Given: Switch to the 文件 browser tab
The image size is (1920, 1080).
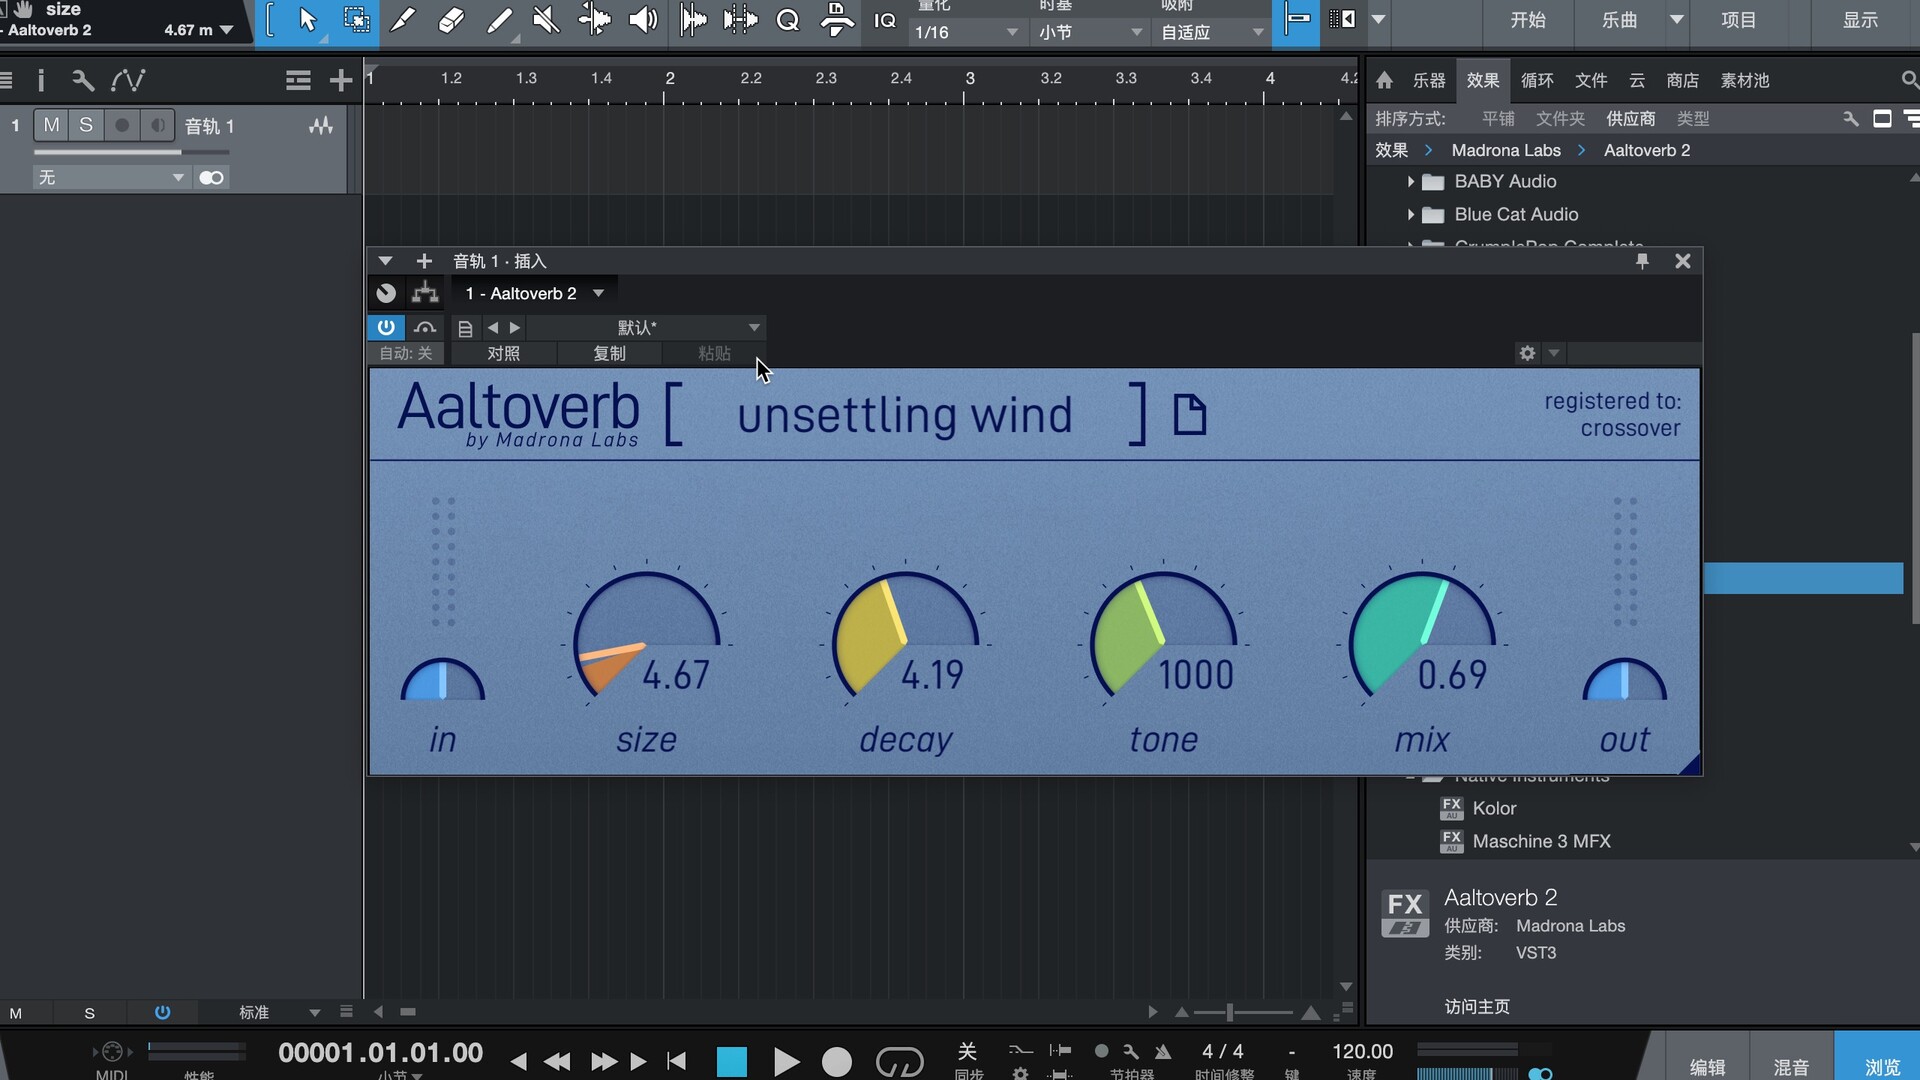Looking at the screenshot, I should 1591,80.
